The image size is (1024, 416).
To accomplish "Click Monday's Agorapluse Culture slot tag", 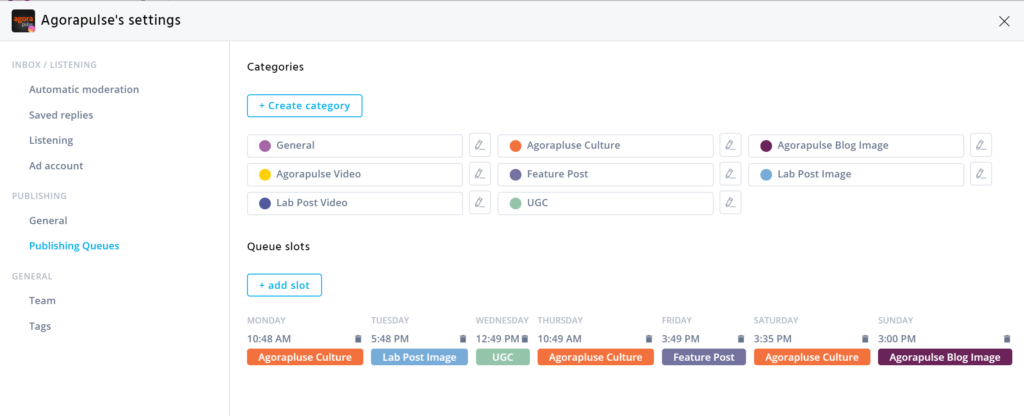I will [x=305, y=357].
